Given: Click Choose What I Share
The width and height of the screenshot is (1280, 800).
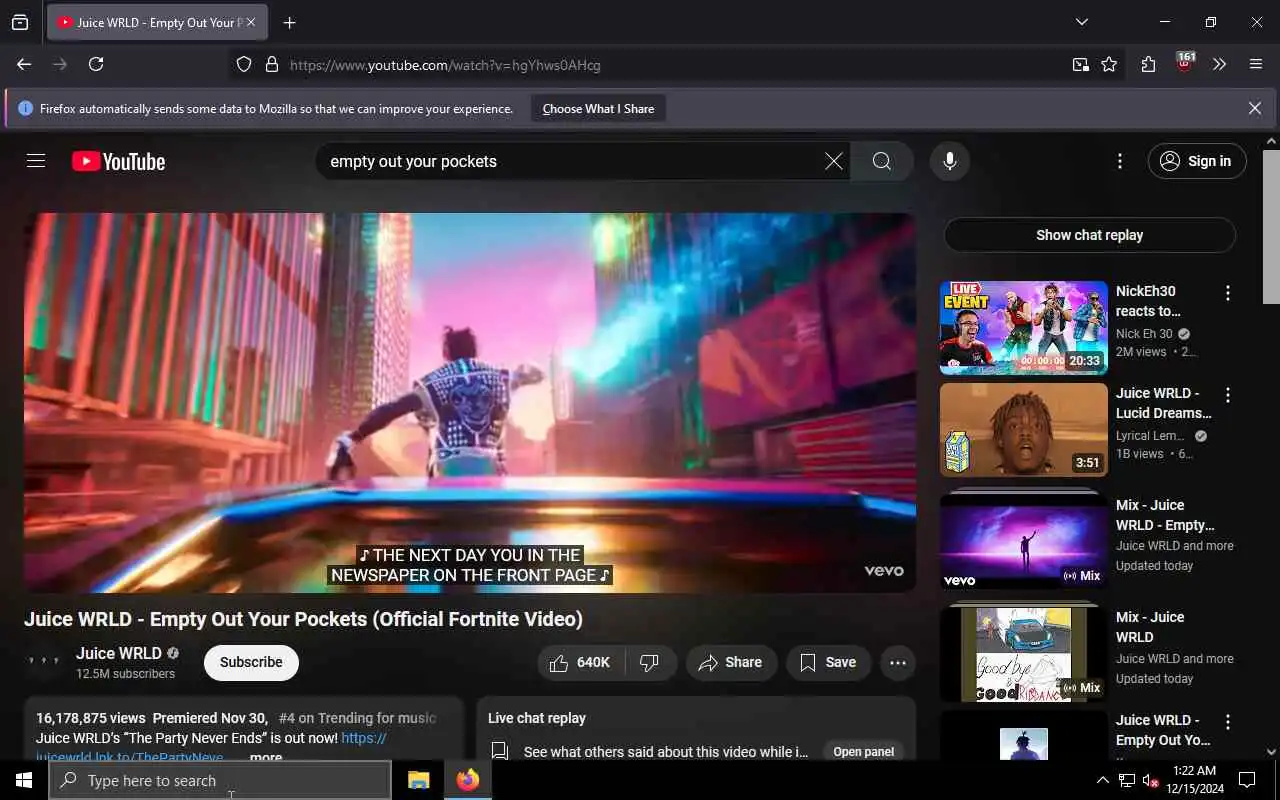Looking at the screenshot, I should [598, 108].
